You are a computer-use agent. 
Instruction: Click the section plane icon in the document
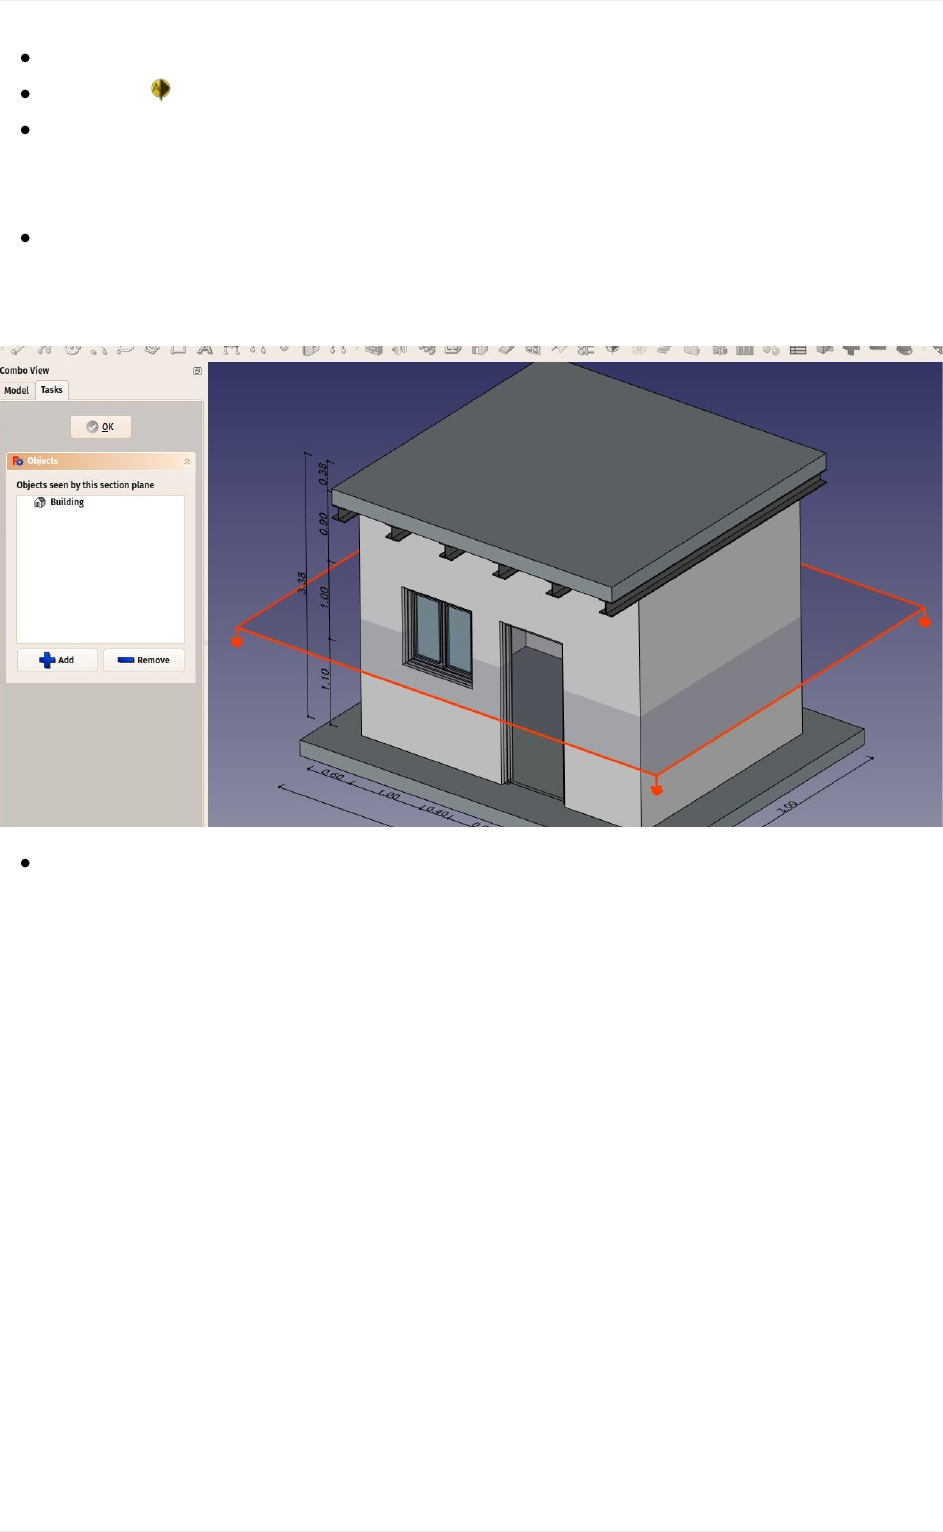(x=160, y=90)
